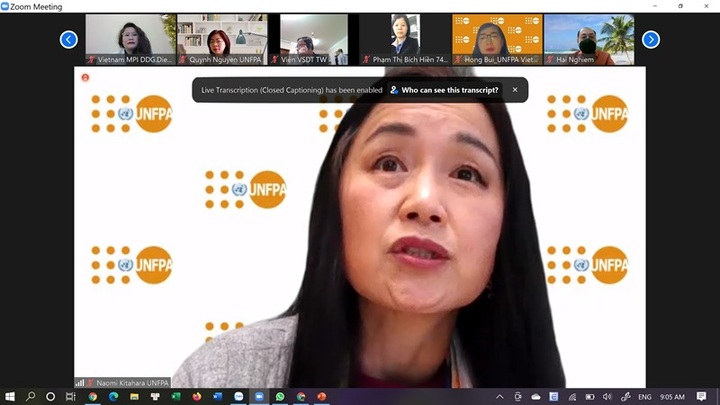Open PowerPoint from the taskbar

point(321,396)
